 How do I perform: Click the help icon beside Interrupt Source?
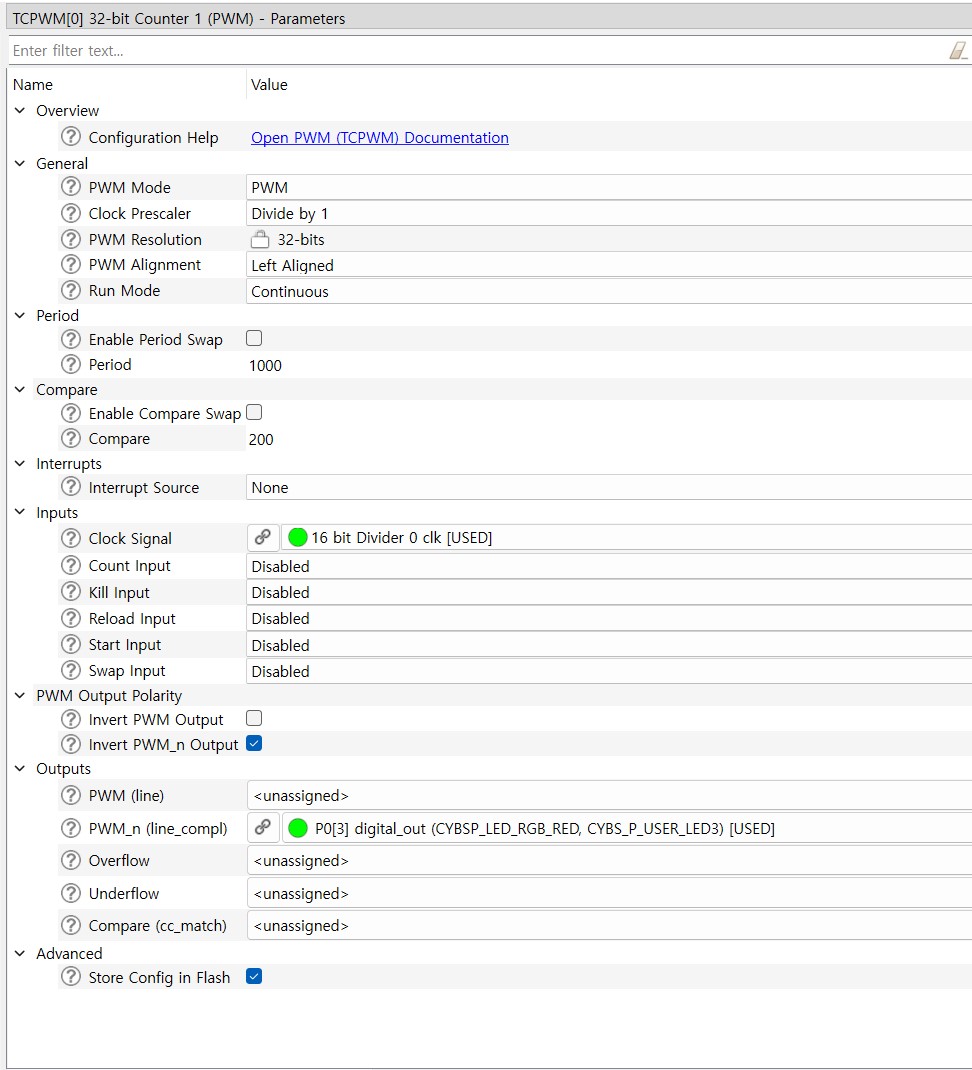70,487
